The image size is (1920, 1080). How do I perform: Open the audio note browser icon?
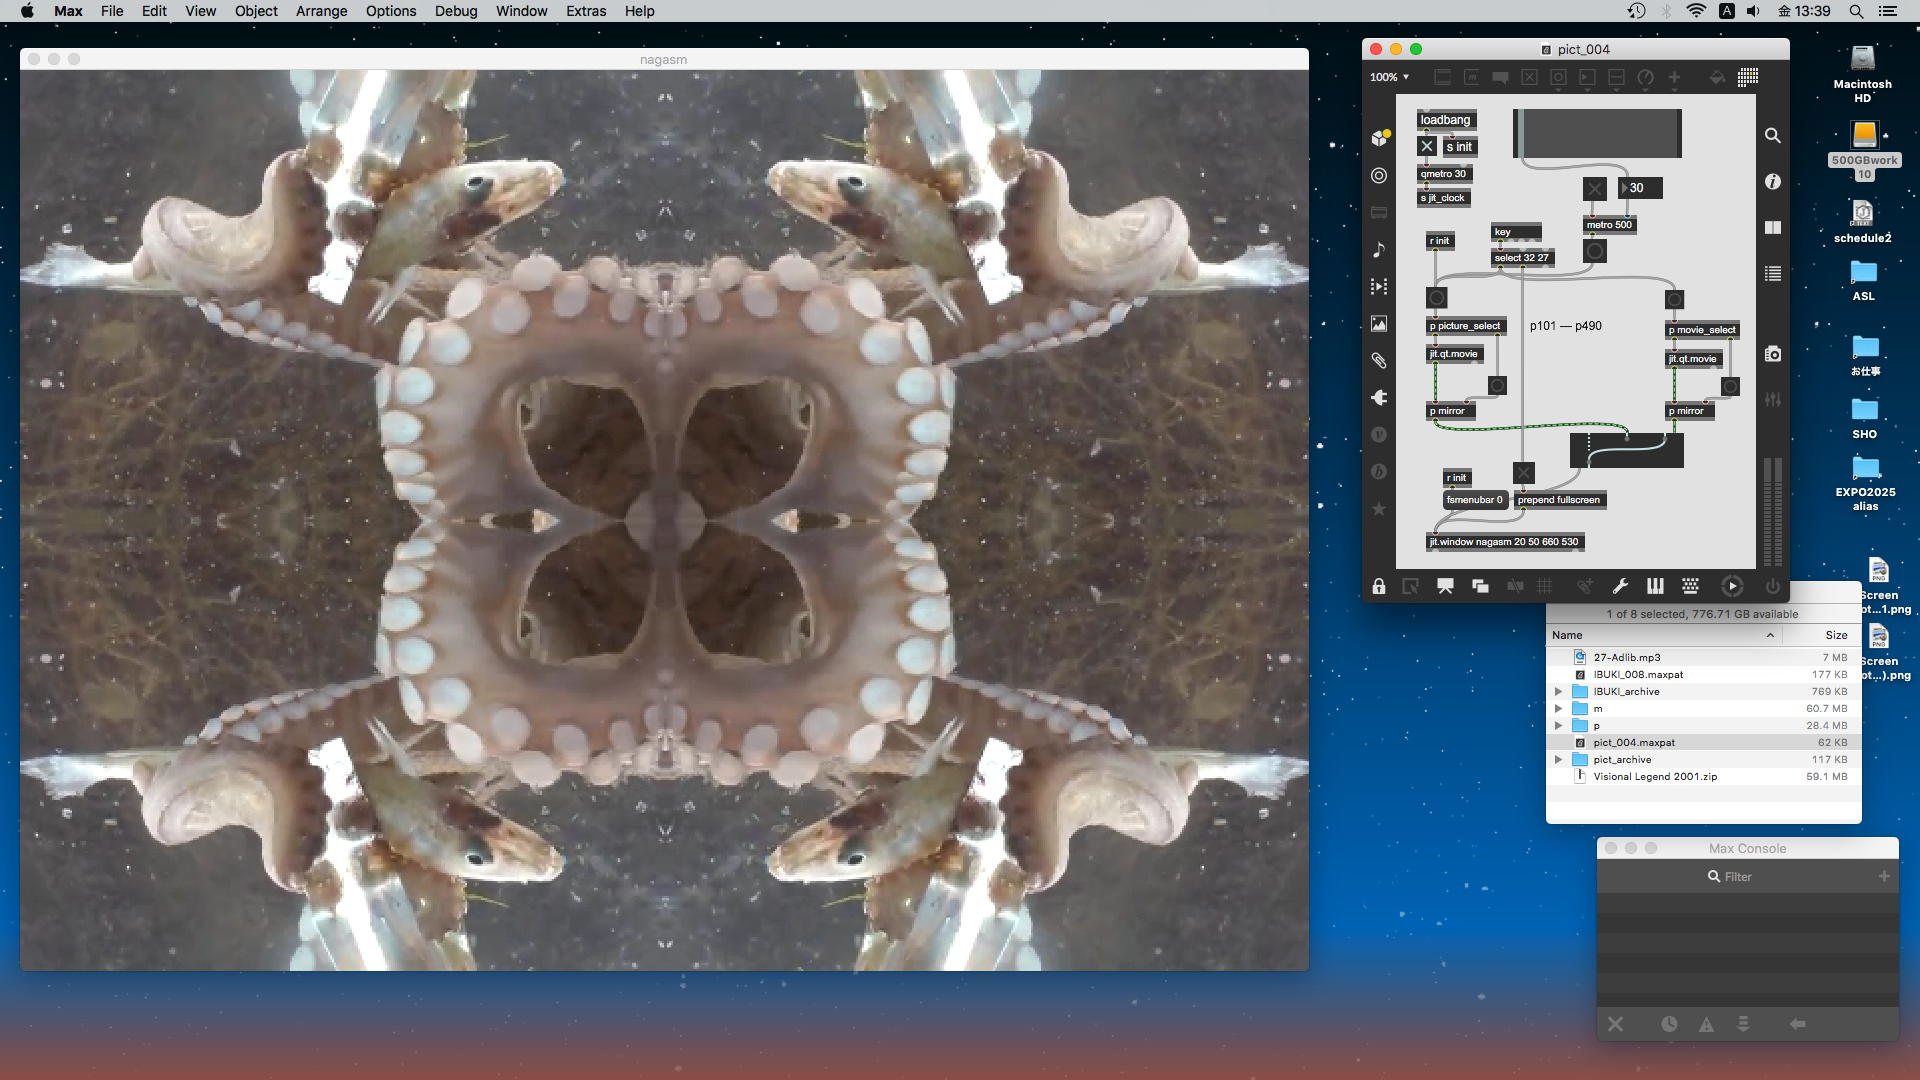point(1379,250)
